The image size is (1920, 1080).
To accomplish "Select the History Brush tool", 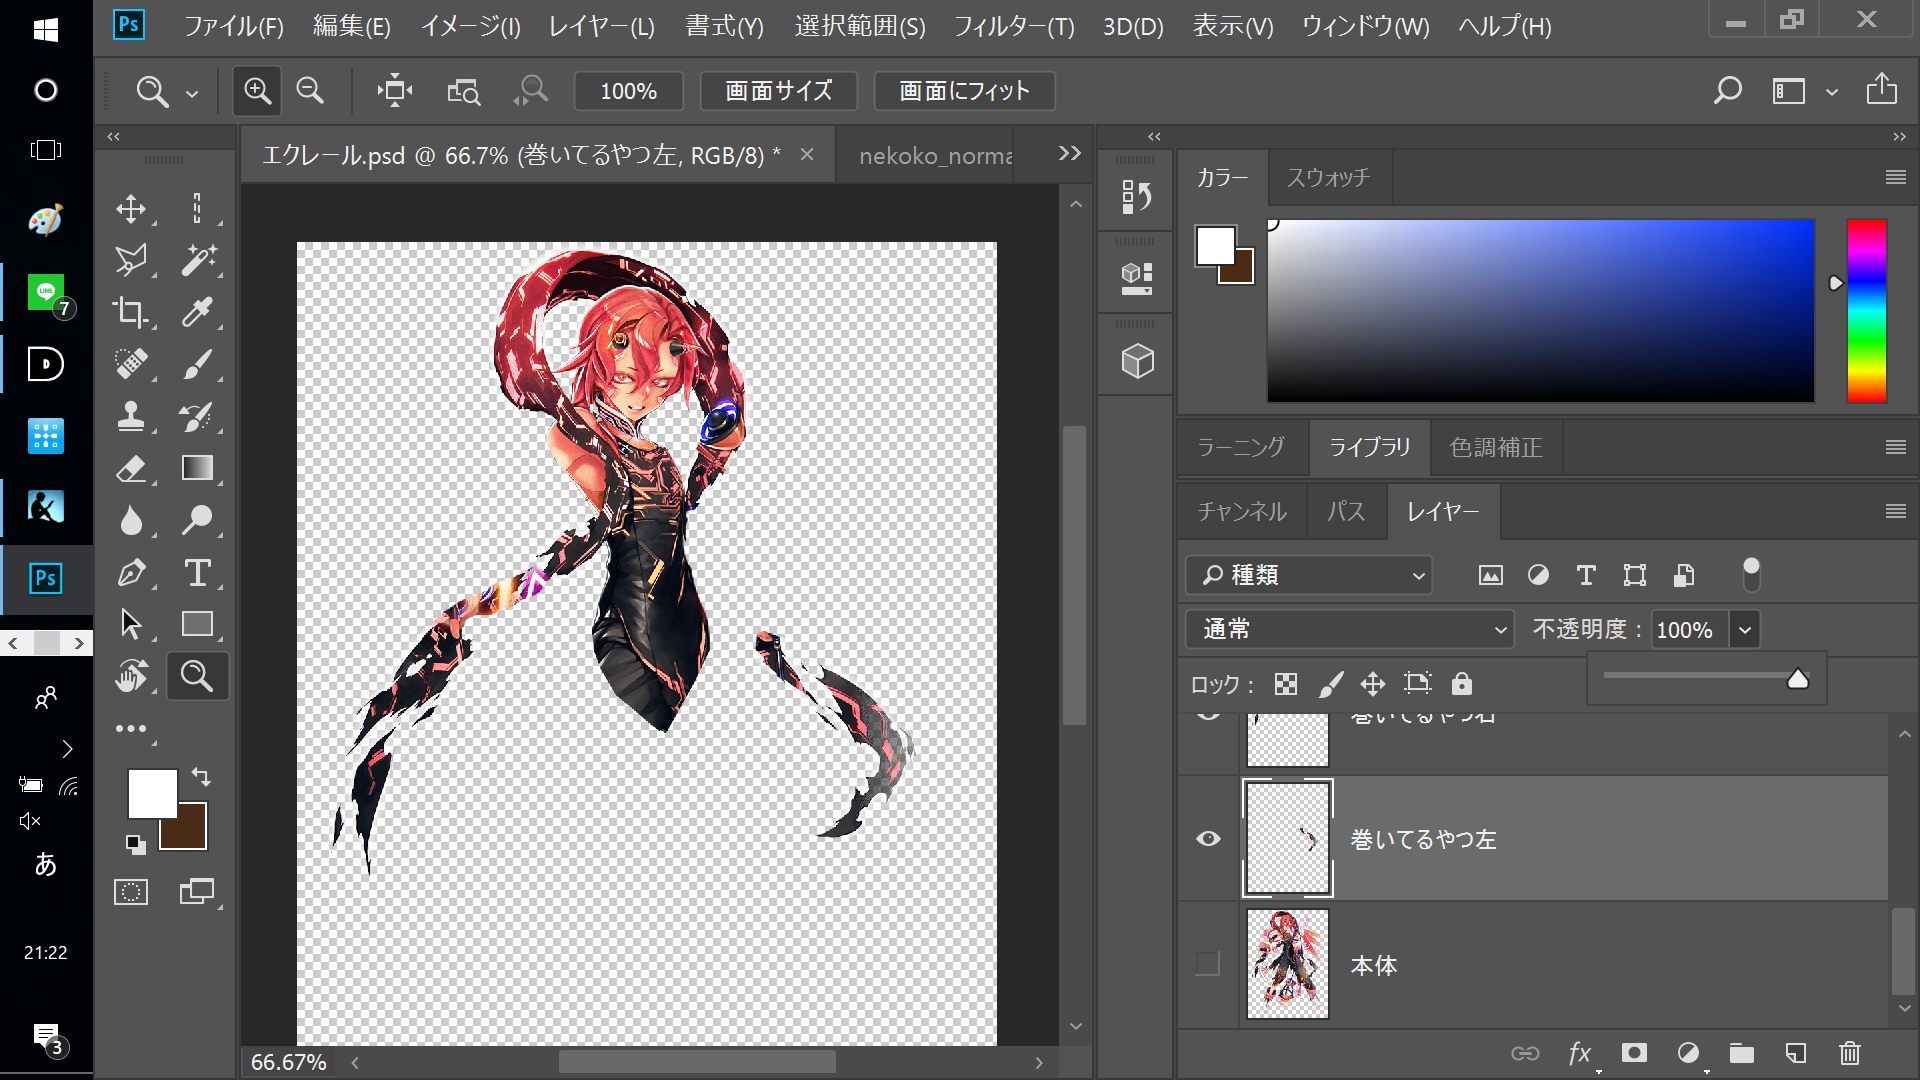I will pos(197,417).
